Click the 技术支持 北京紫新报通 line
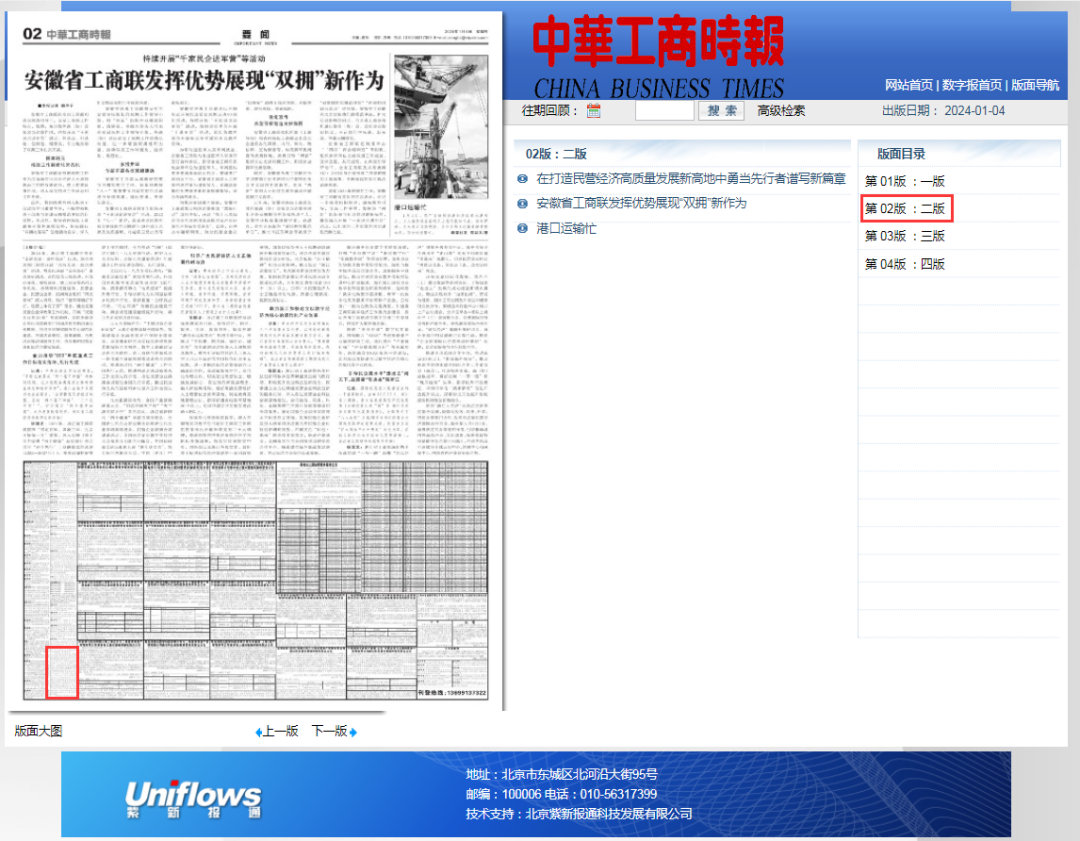 pos(579,813)
